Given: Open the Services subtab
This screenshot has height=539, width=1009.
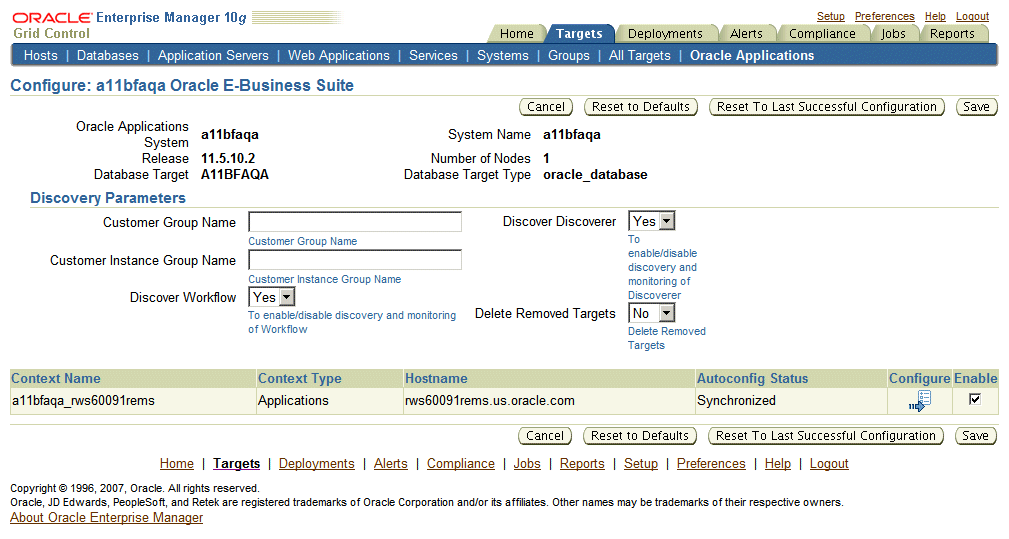Looking at the screenshot, I should click(x=433, y=55).
